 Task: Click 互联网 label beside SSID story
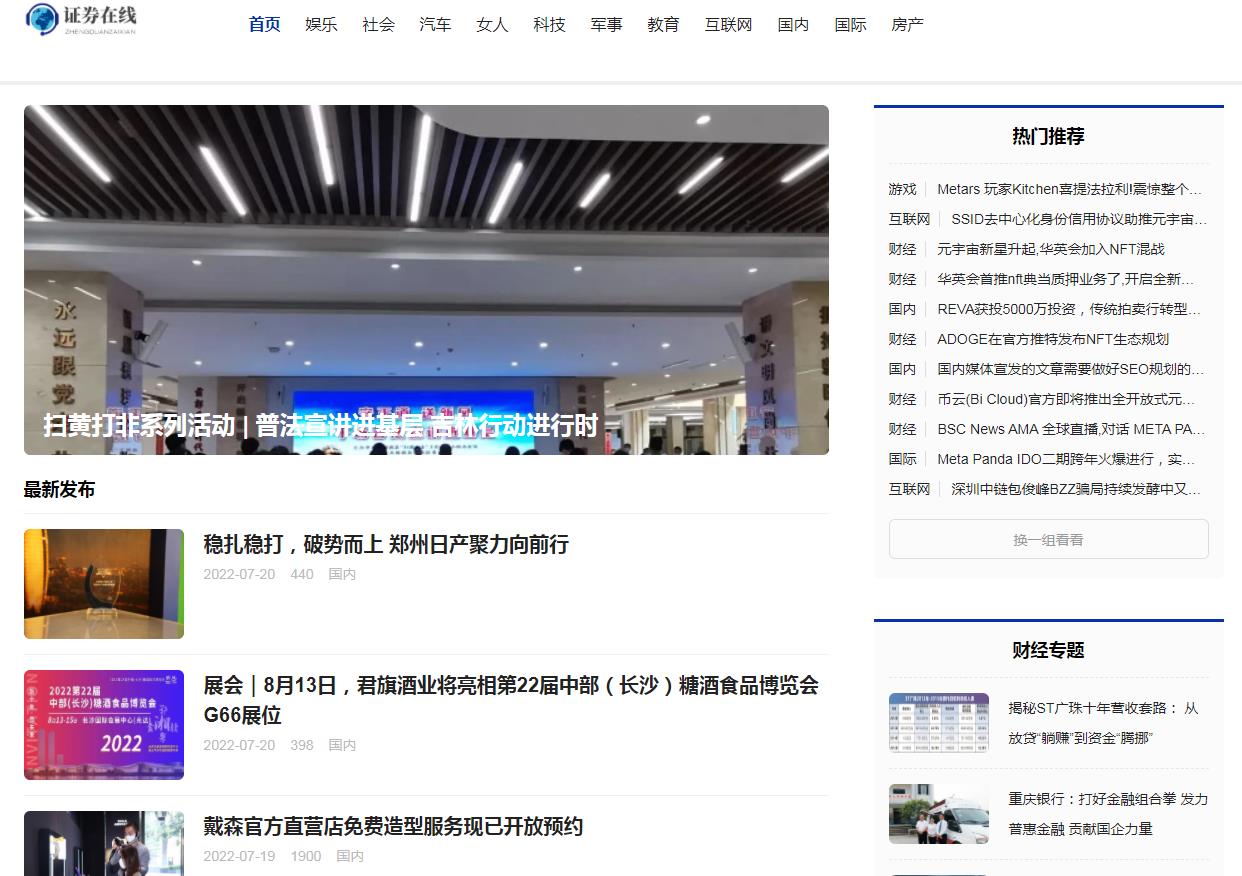click(909, 219)
